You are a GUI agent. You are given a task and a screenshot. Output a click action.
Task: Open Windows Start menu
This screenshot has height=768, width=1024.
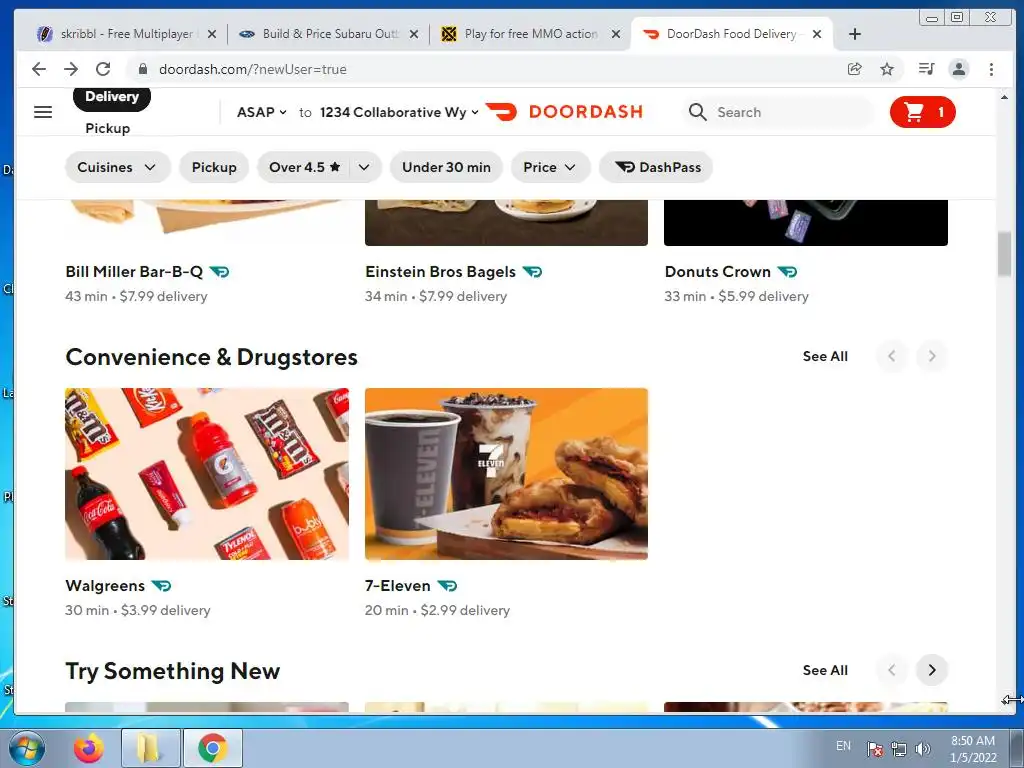[x=27, y=748]
